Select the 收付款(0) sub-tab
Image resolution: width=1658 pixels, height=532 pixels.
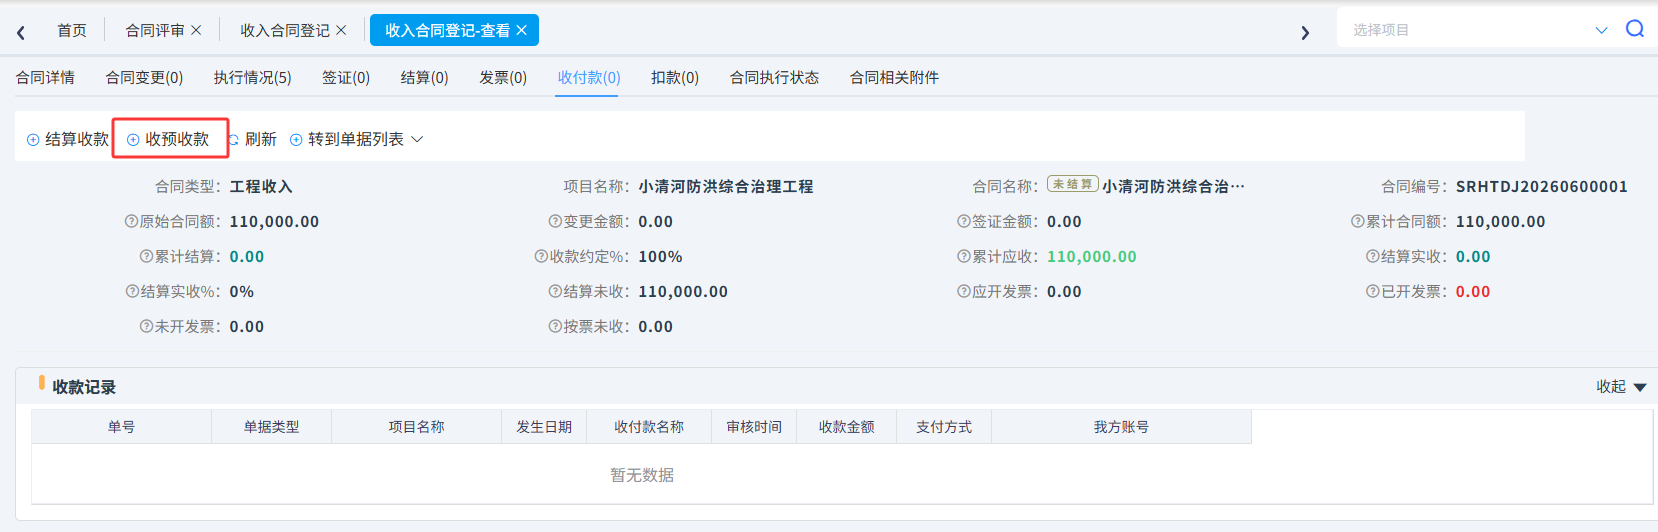[589, 77]
